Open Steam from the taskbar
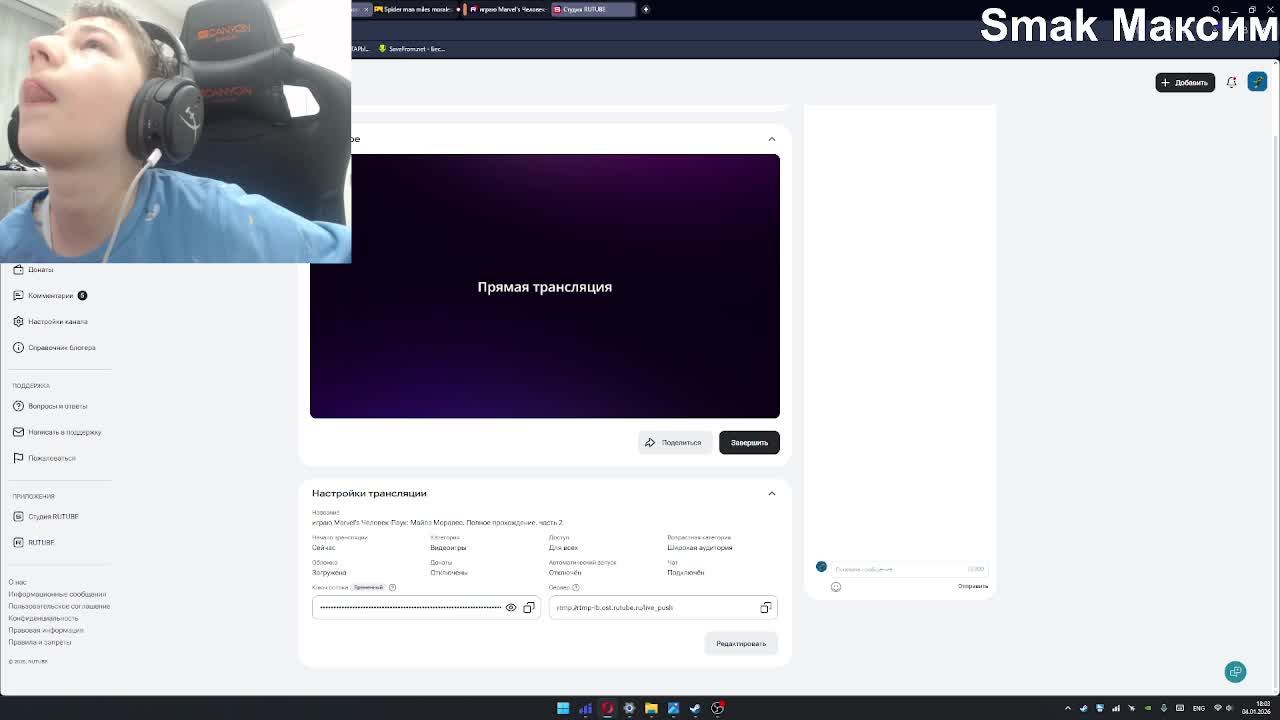 pos(695,708)
